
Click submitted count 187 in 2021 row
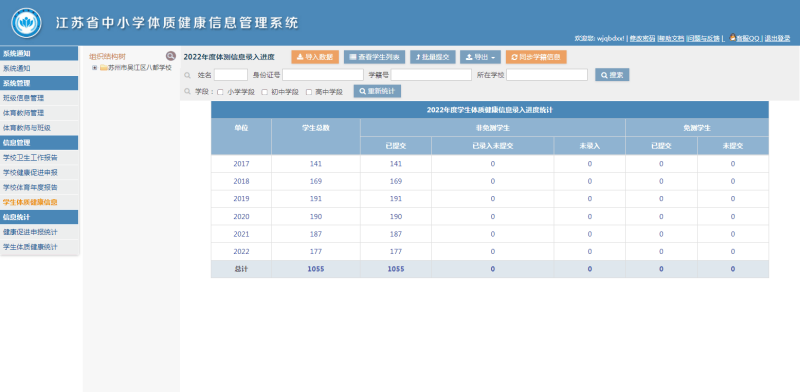coord(396,234)
